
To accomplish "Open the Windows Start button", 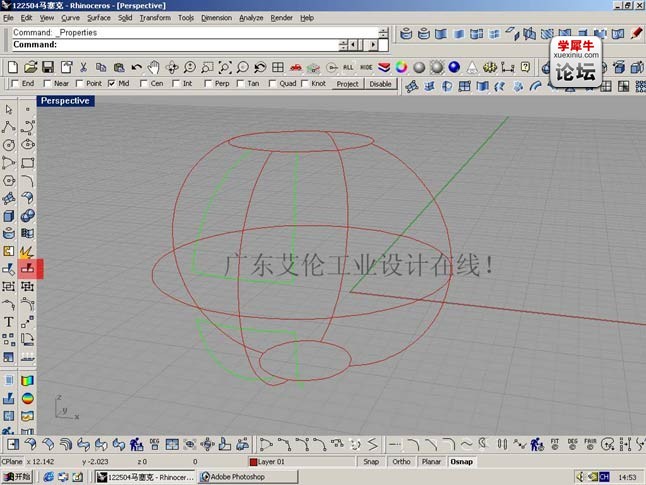I will pos(16,477).
